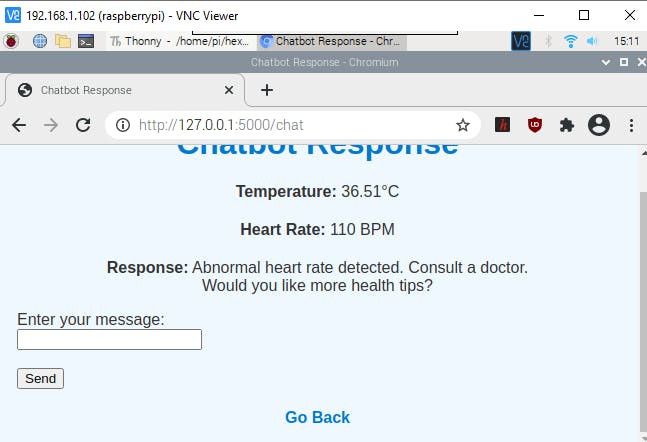The image size is (647, 442).
Task: Follow the Go Back link
Action: tap(317, 417)
